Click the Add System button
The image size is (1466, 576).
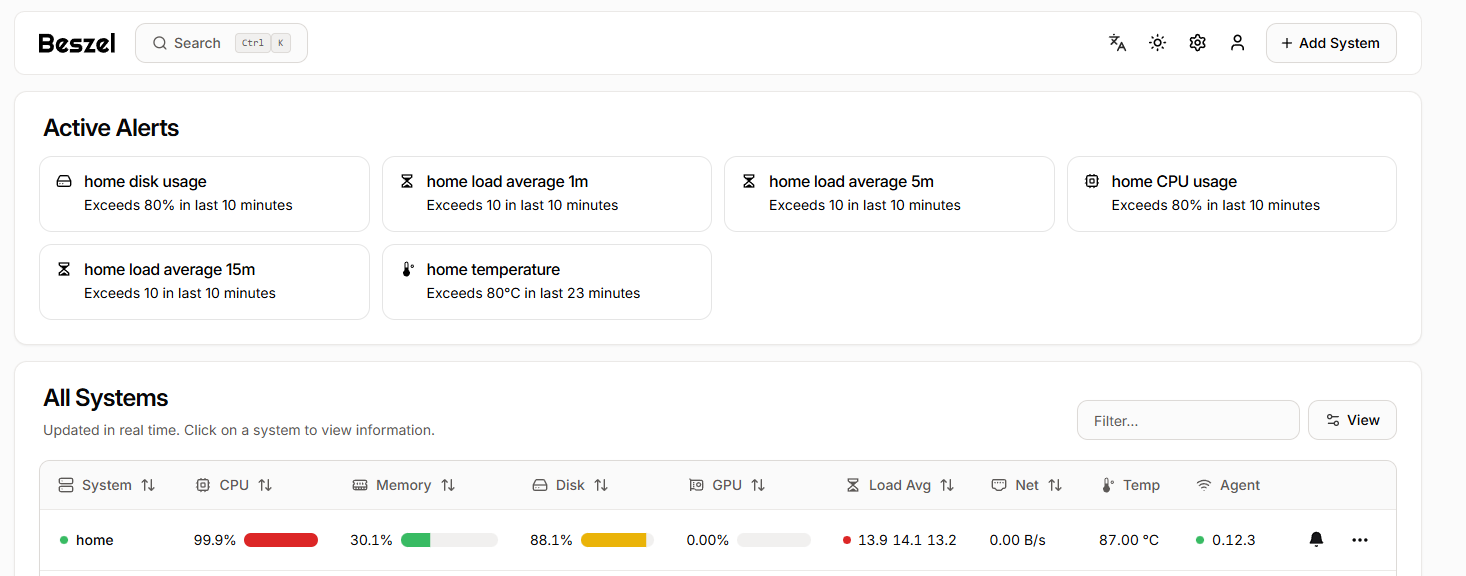tap(1330, 43)
